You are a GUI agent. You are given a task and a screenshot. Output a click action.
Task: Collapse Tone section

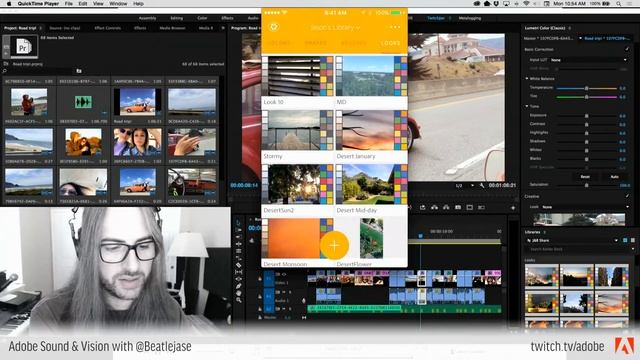(527, 106)
